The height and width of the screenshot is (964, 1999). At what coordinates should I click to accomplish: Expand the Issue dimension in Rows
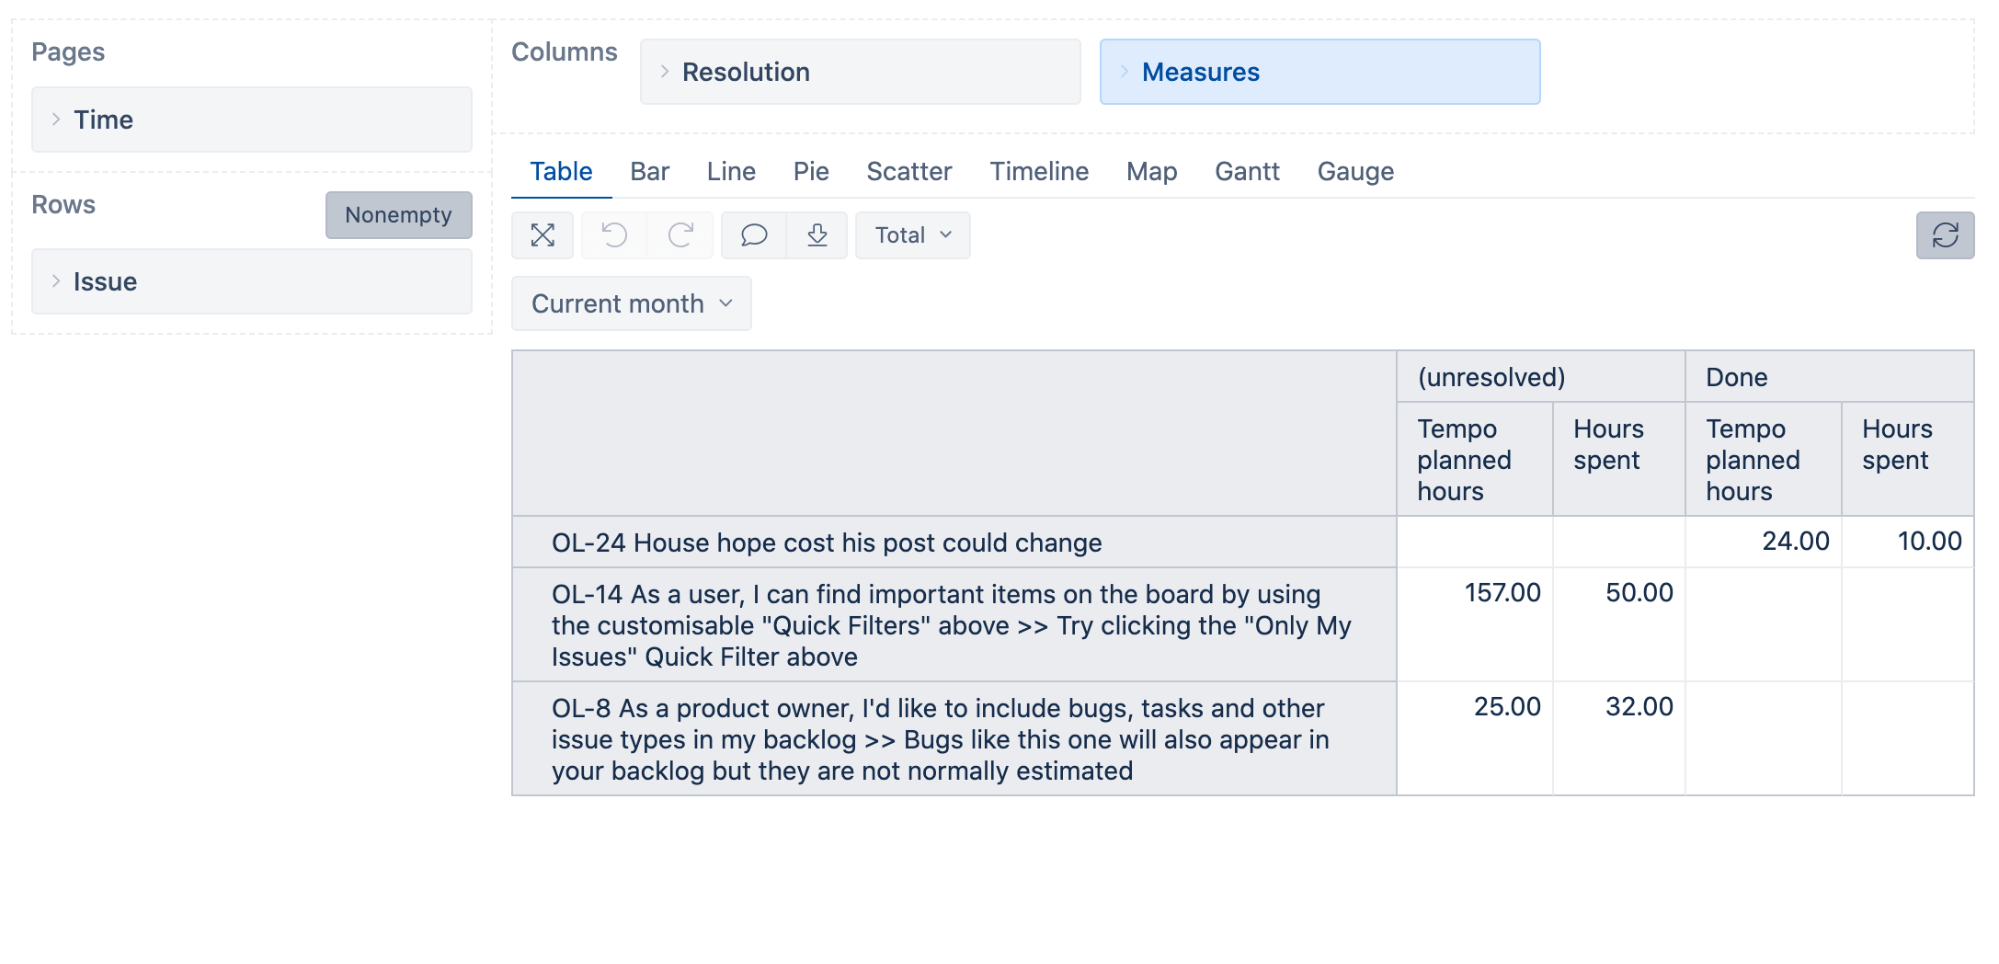pos(56,281)
